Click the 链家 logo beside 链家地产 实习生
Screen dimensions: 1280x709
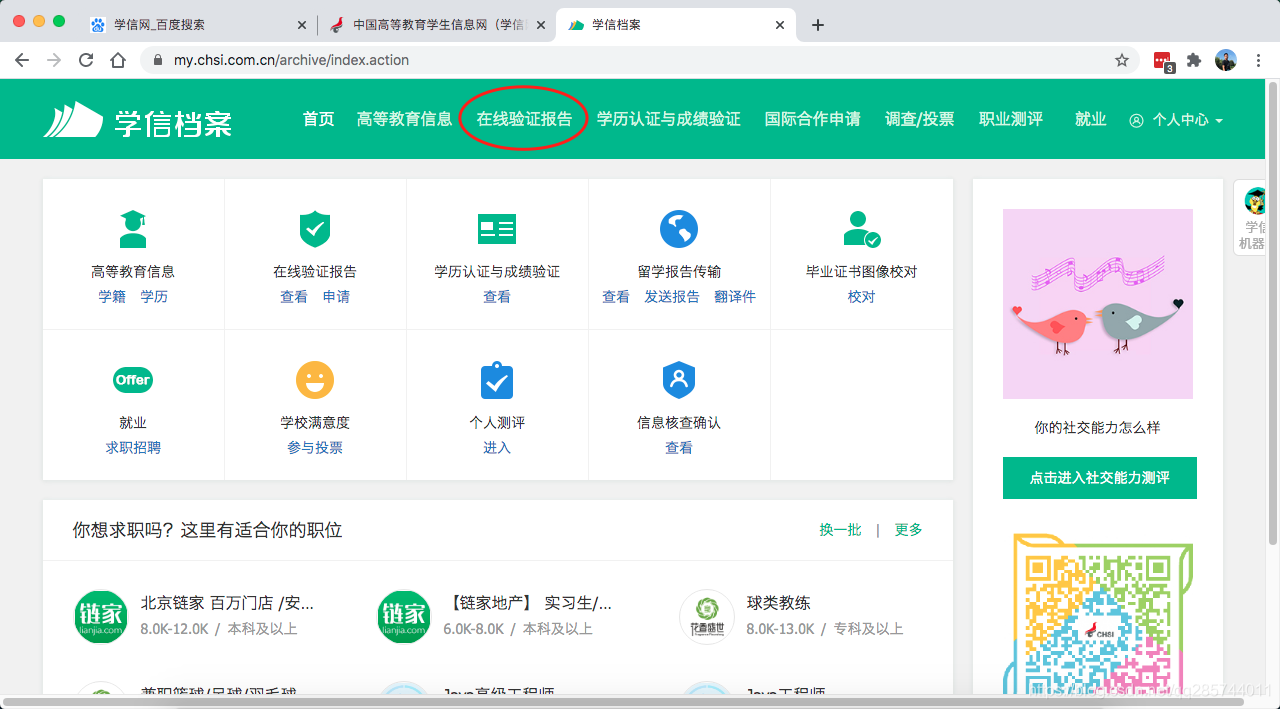click(403, 616)
